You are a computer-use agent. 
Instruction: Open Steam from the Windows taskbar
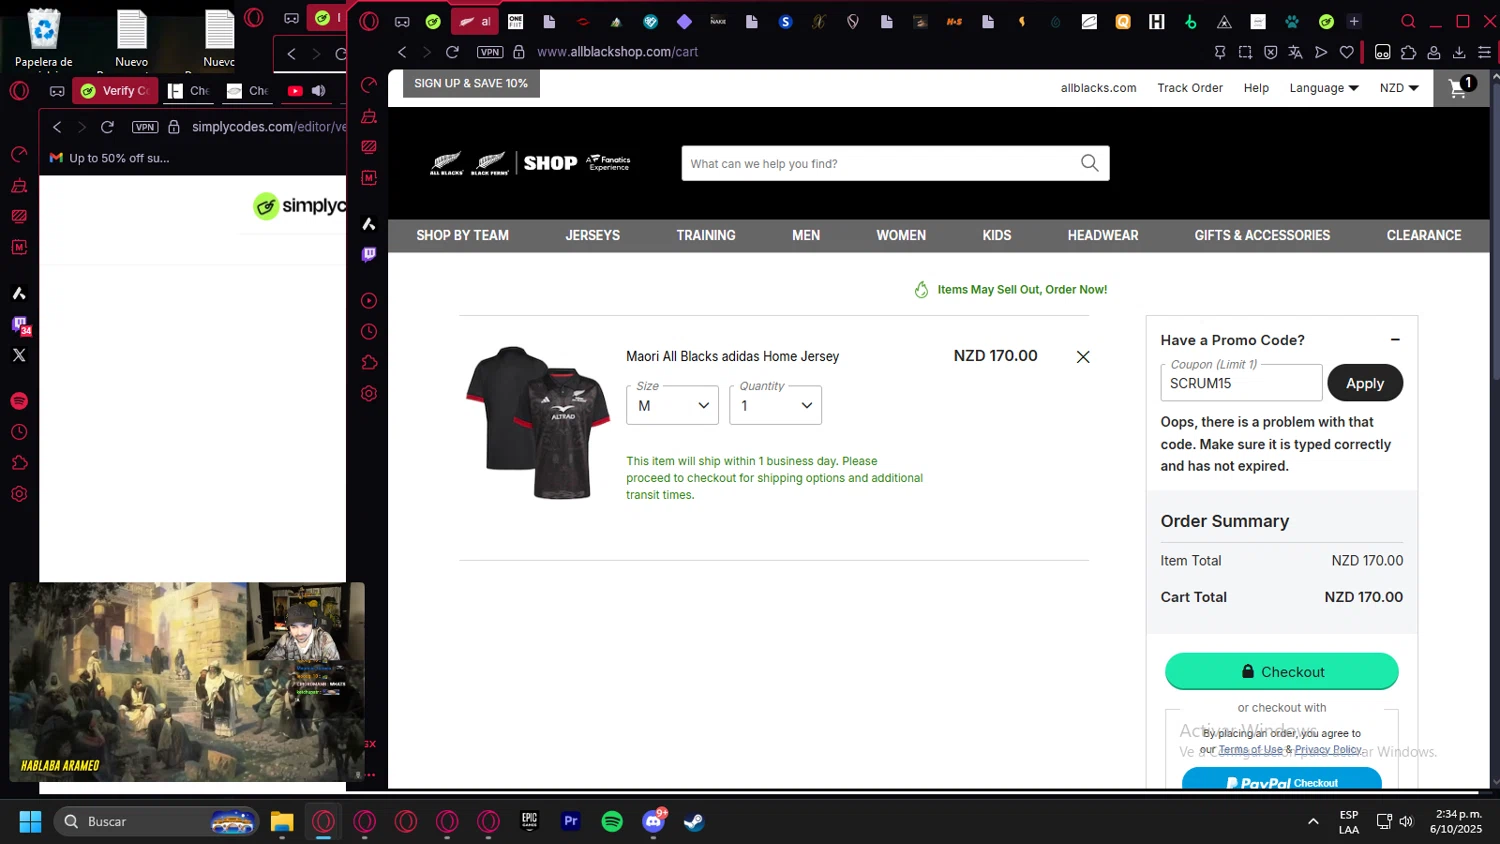pos(694,822)
